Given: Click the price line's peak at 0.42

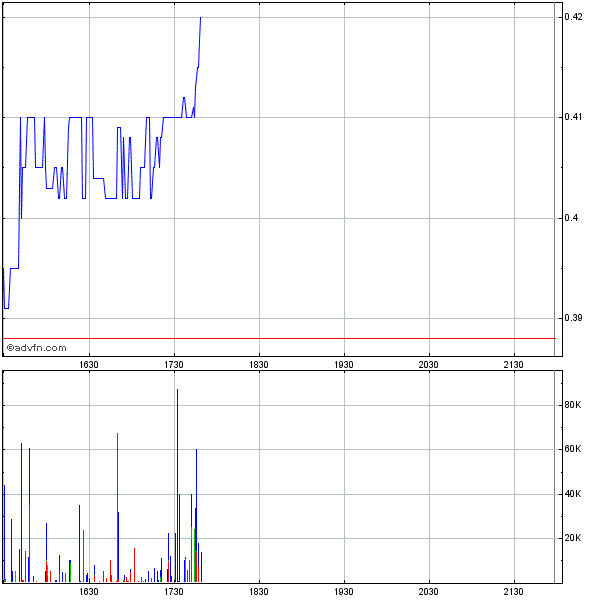Looking at the screenshot, I should tap(200, 18).
